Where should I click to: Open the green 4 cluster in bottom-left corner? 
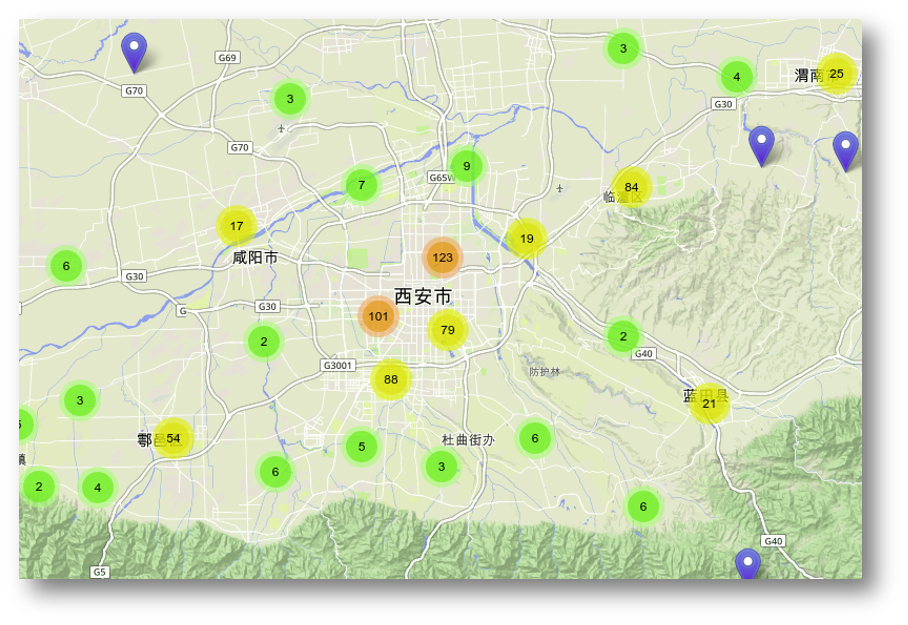[x=98, y=488]
